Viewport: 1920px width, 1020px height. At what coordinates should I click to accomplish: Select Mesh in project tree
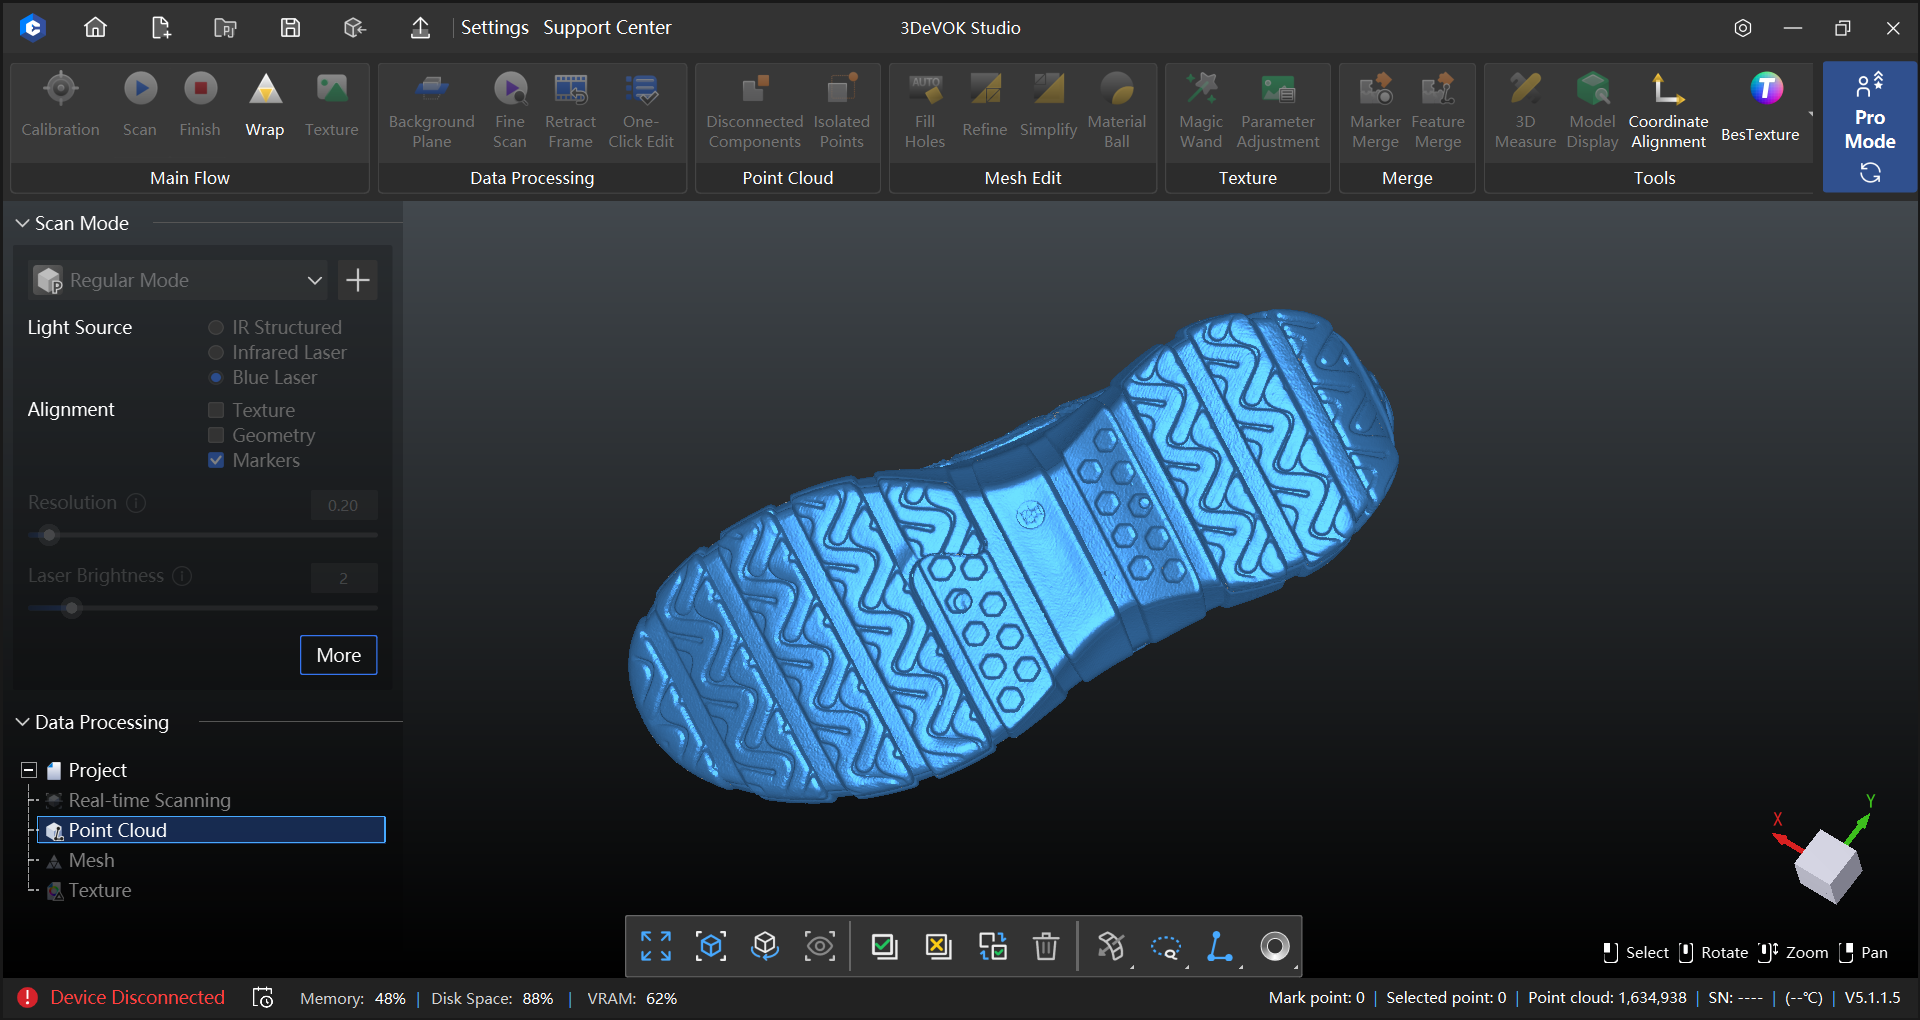(91, 860)
